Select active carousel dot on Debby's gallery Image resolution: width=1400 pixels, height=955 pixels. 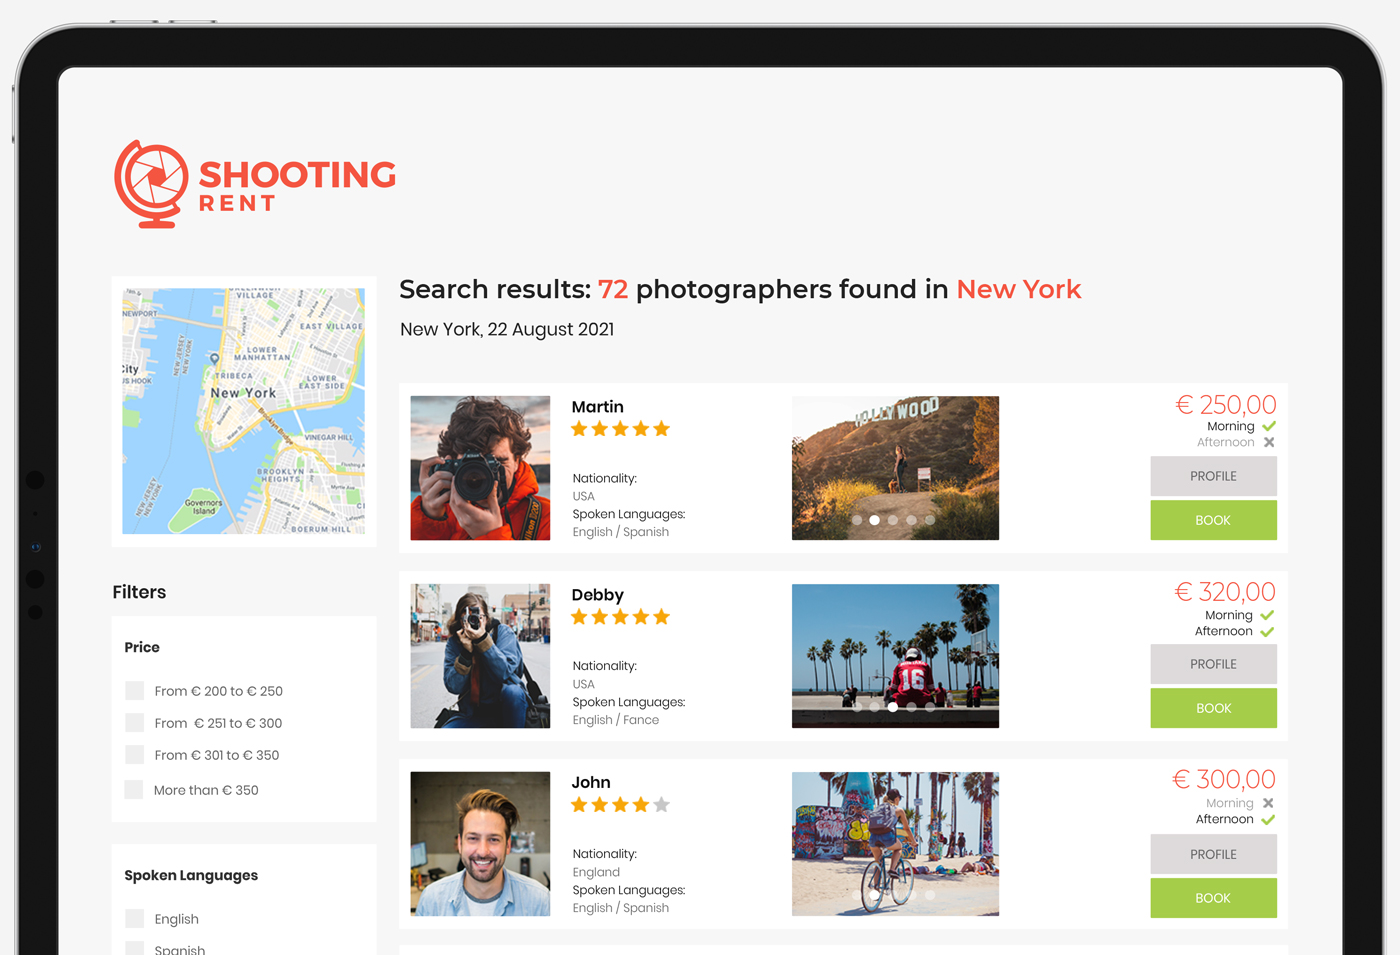click(x=893, y=707)
